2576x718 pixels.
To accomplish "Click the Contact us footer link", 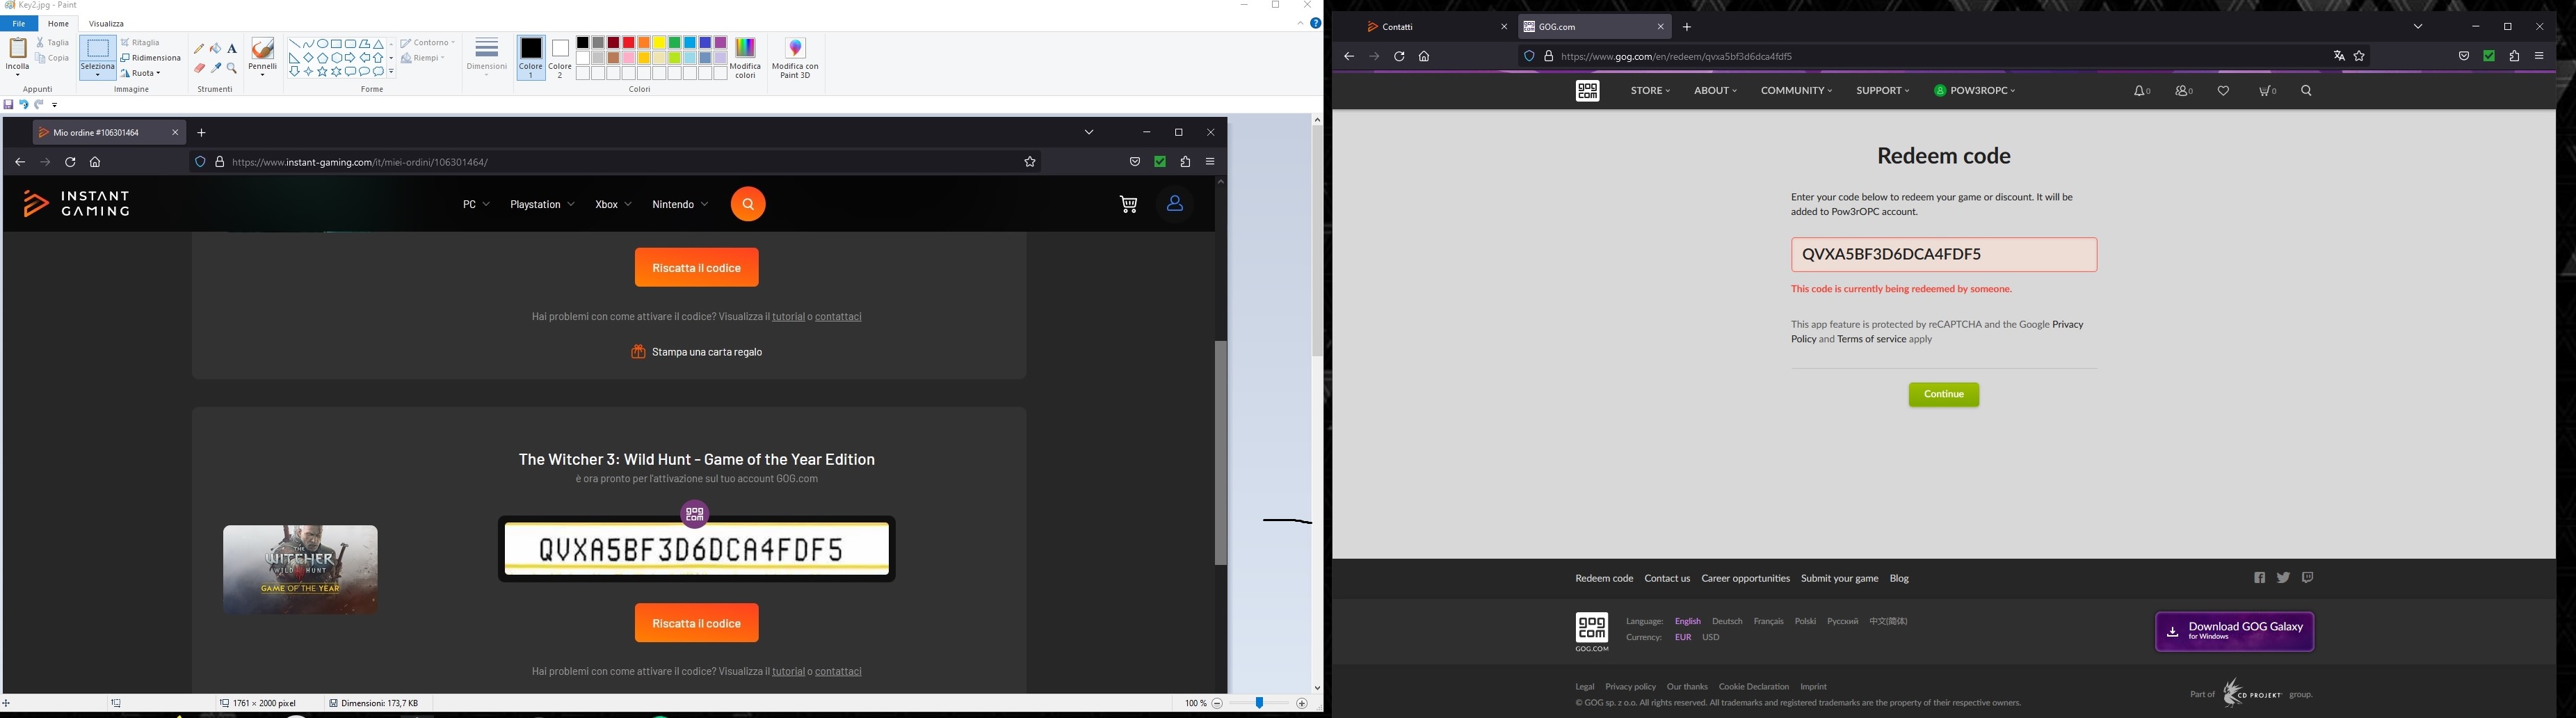I will [1667, 579].
